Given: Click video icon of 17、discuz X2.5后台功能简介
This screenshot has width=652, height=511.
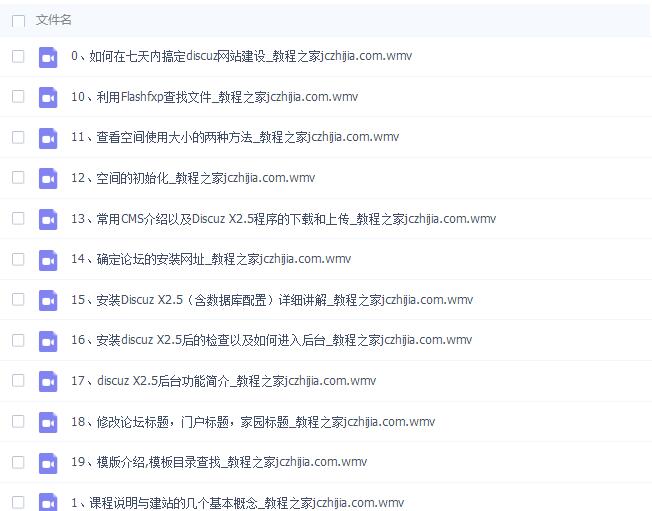Looking at the screenshot, I should (48, 381).
